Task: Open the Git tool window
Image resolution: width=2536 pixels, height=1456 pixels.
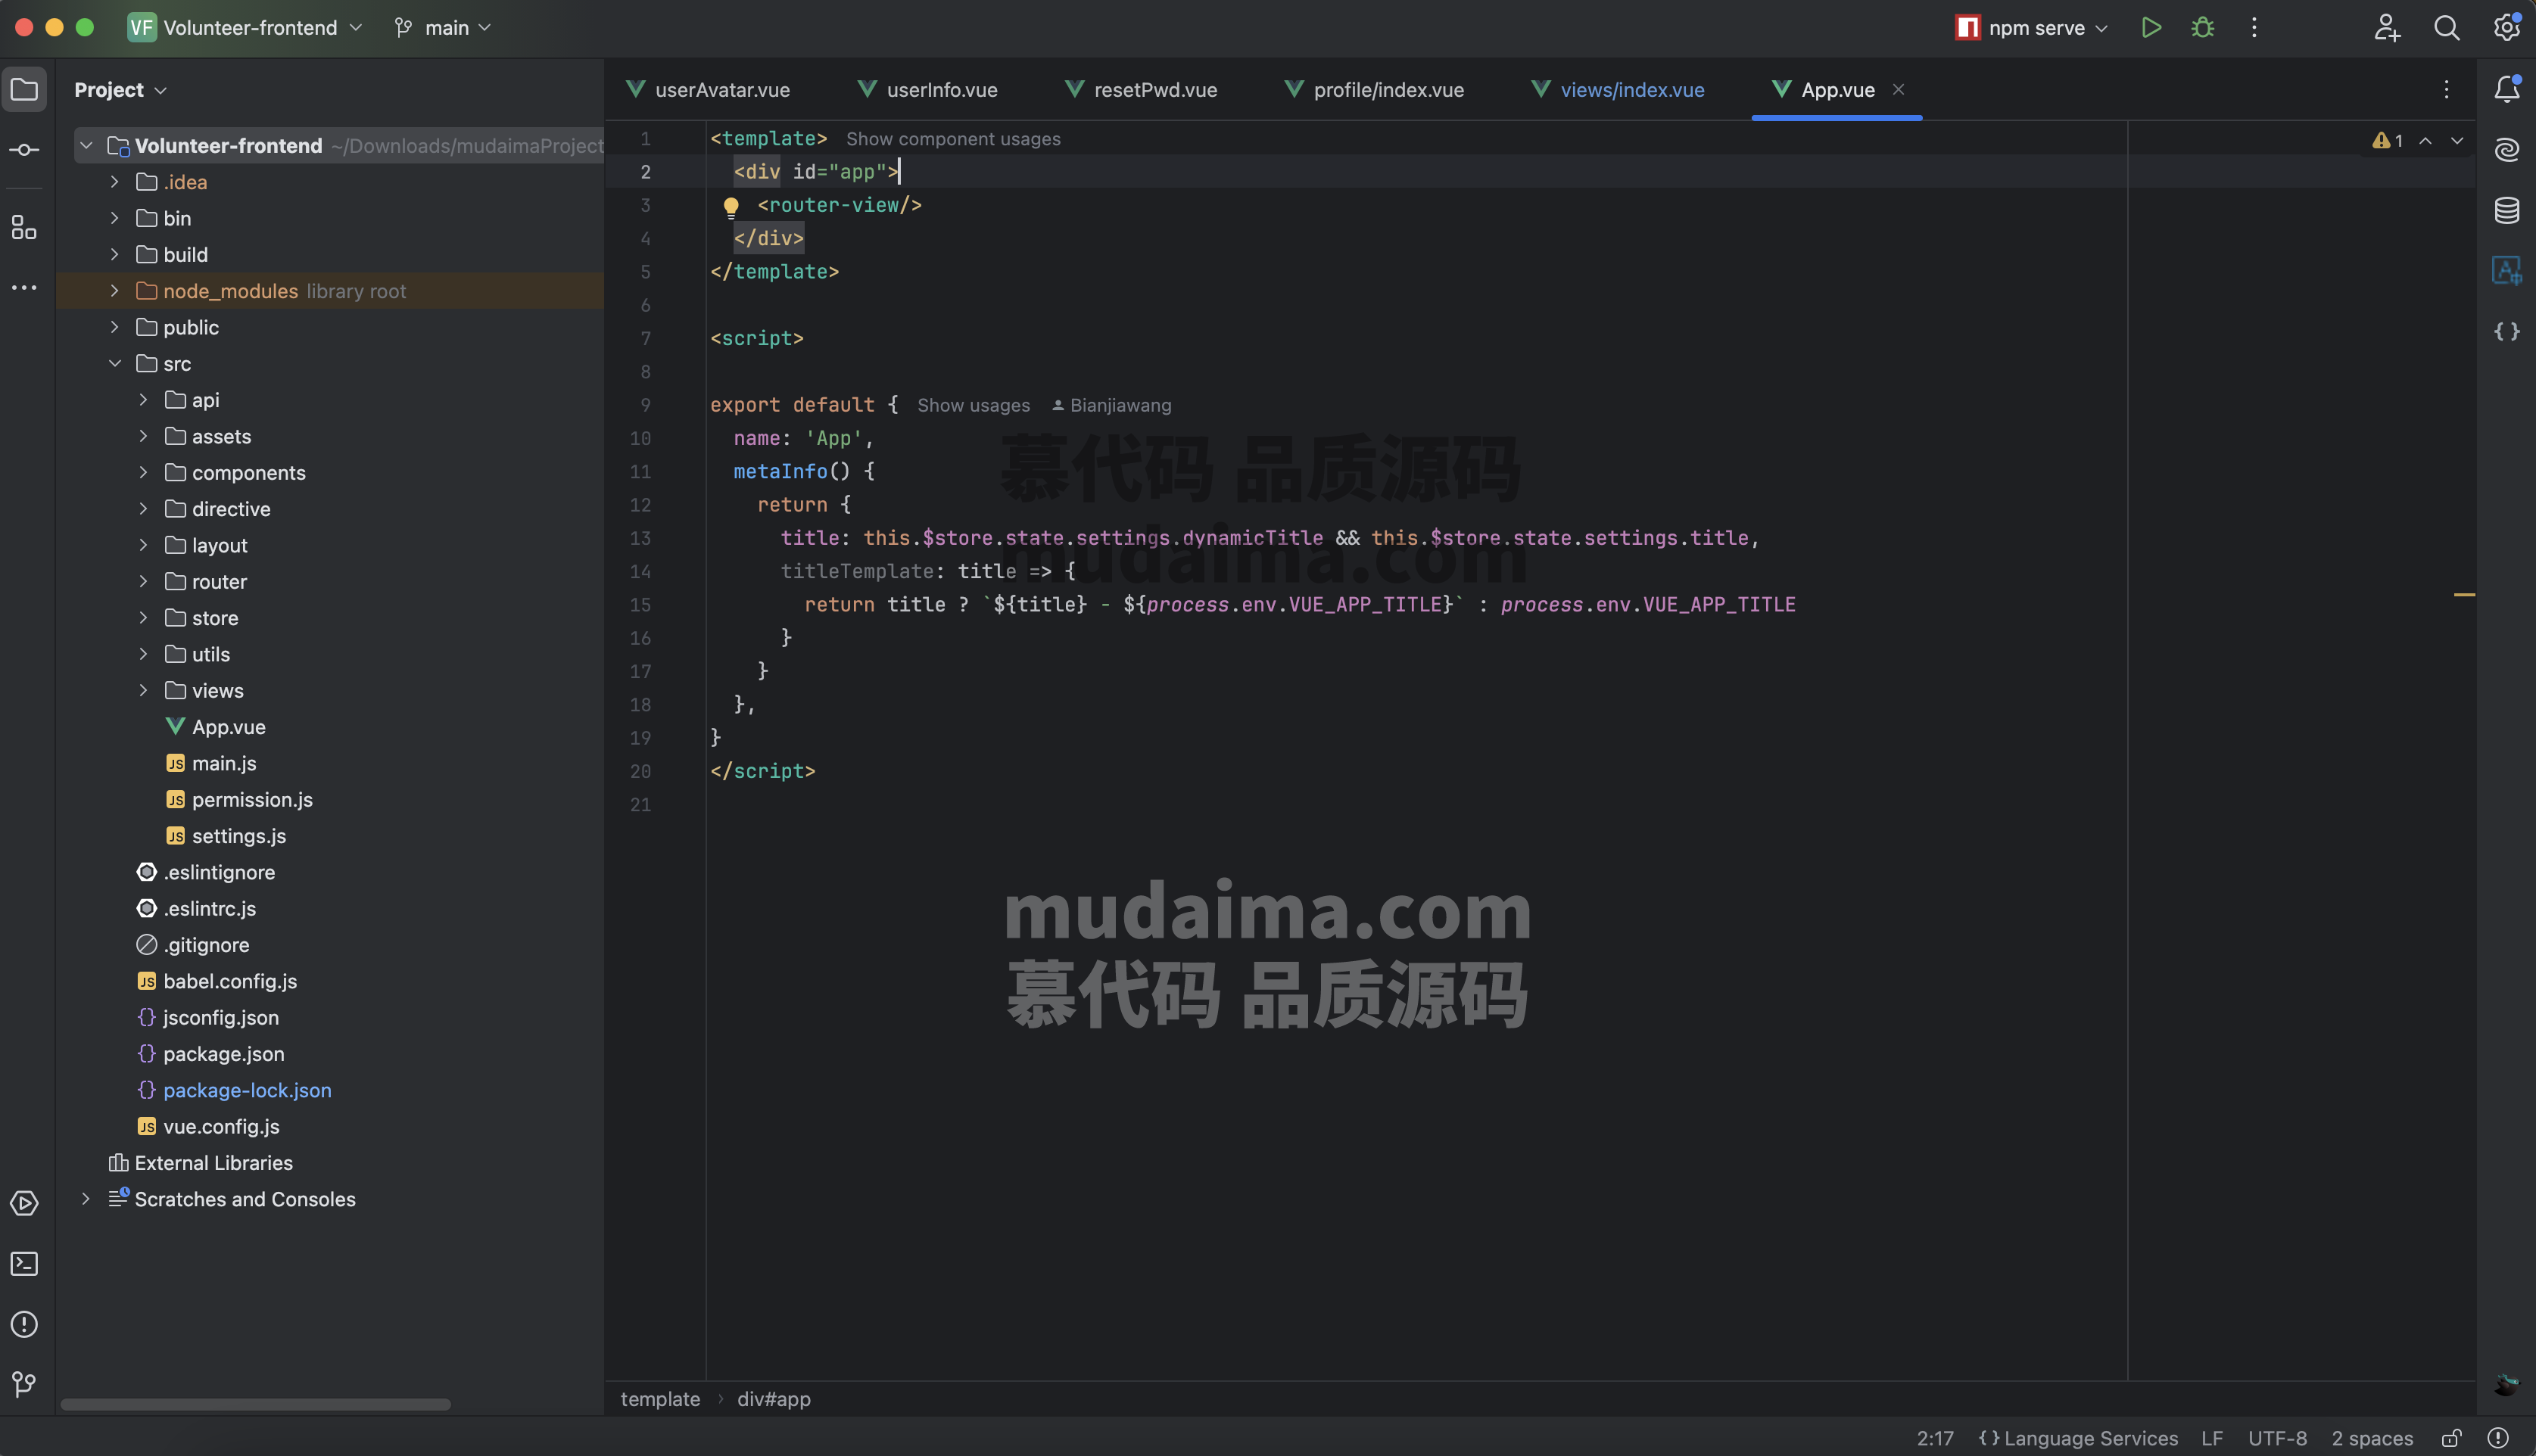Action: [x=24, y=1384]
